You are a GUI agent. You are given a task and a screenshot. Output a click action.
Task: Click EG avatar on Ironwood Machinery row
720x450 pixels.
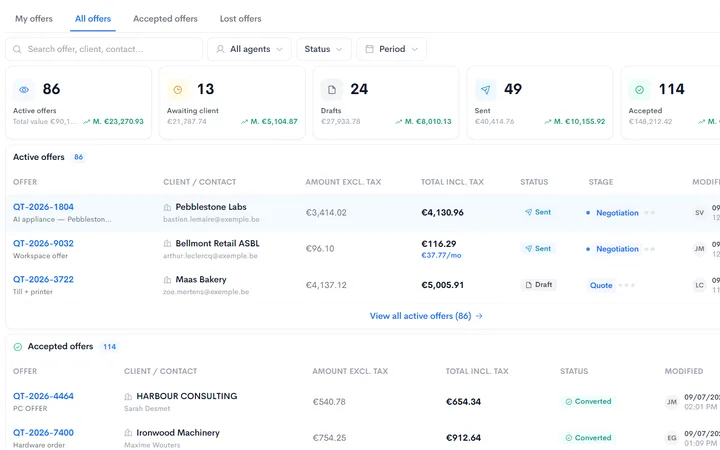[x=672, y=438]
